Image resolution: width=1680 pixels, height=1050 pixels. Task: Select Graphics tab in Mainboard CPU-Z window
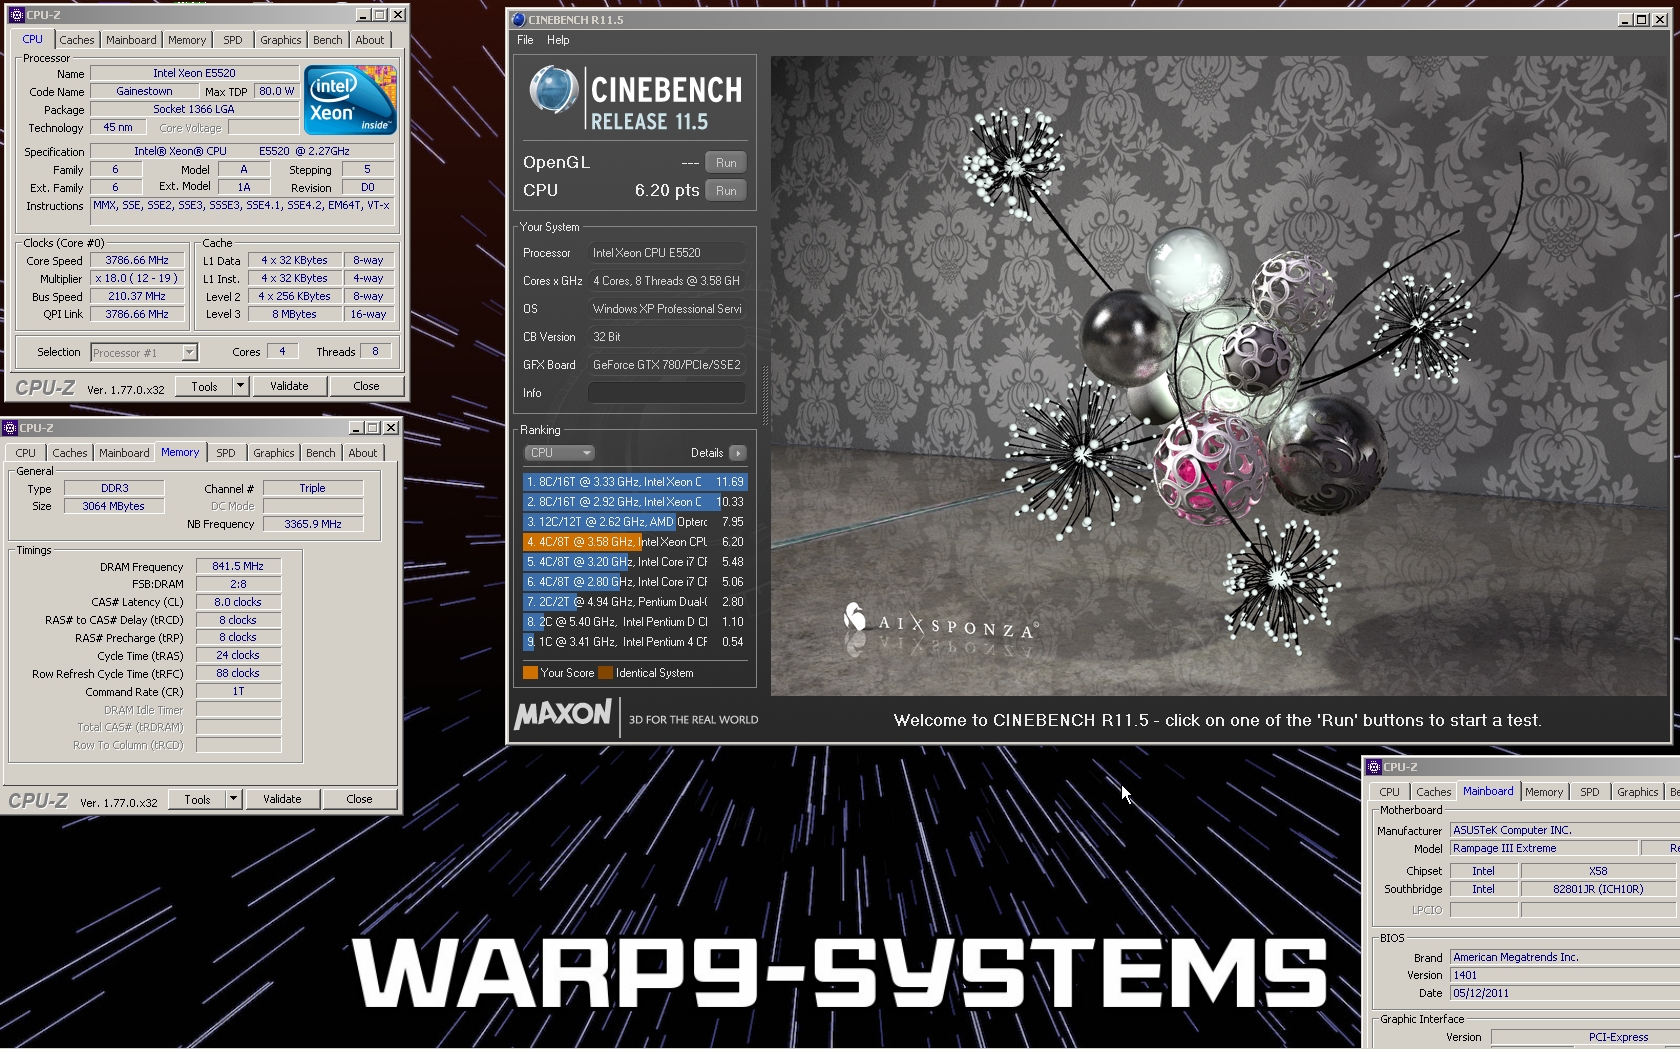point(1637,792)
